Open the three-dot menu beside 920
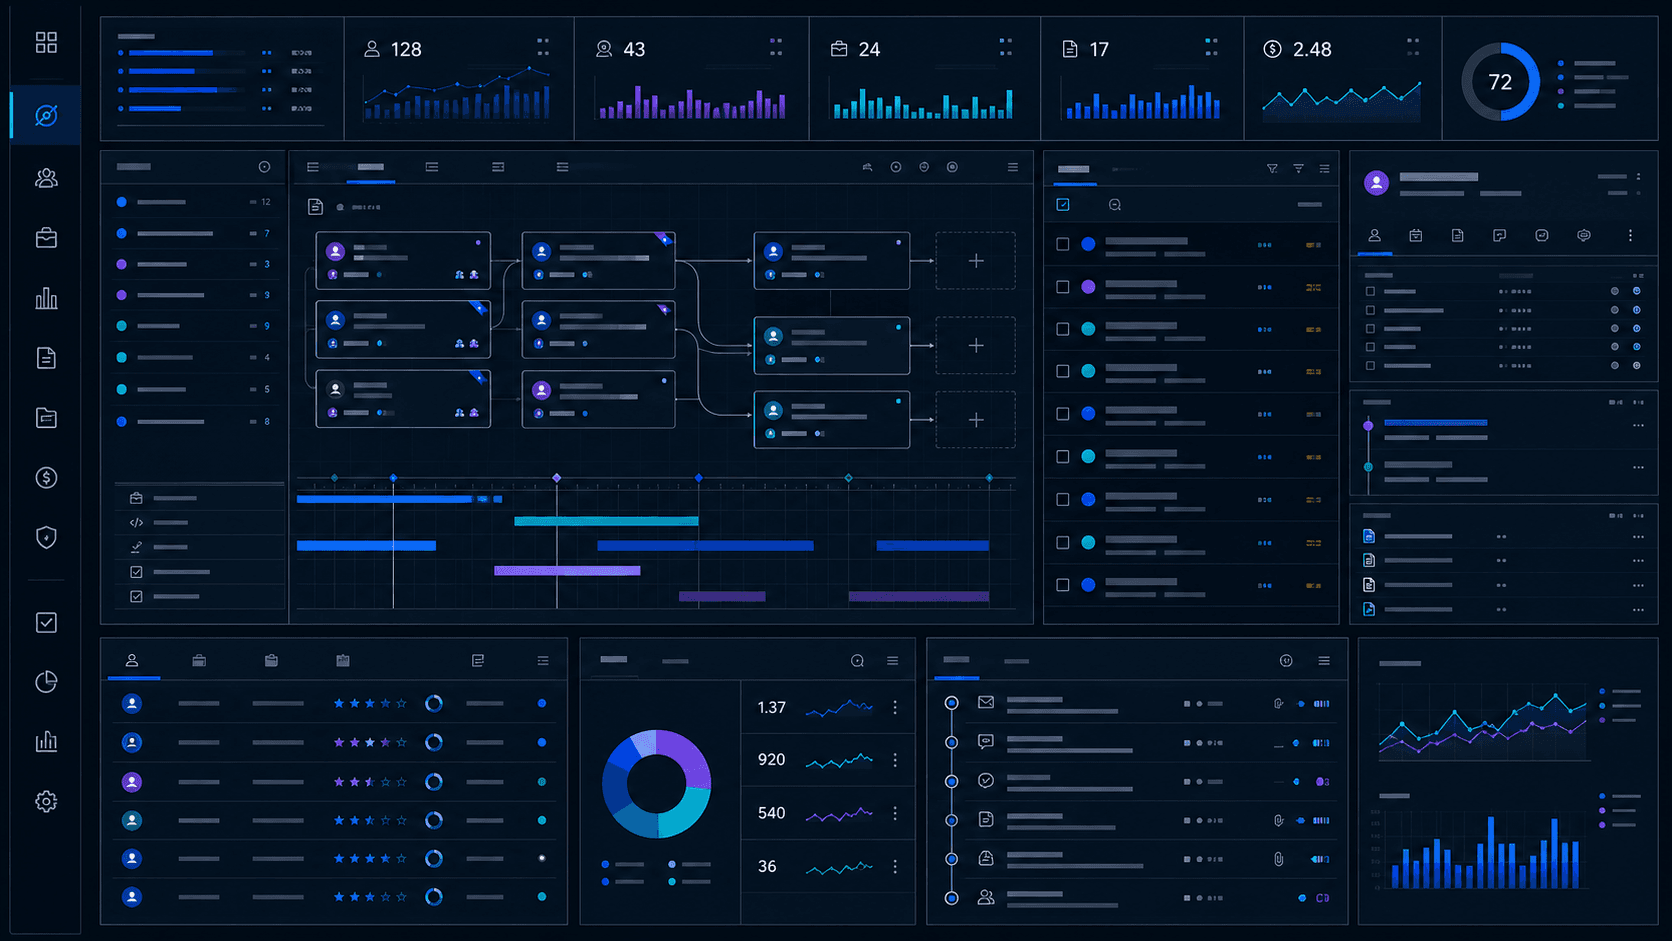Viewport: 1672px width, 941px height. point(895,760)
